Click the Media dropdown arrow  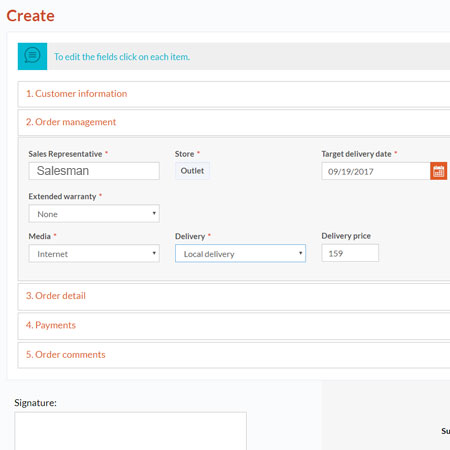click(154, 253)
